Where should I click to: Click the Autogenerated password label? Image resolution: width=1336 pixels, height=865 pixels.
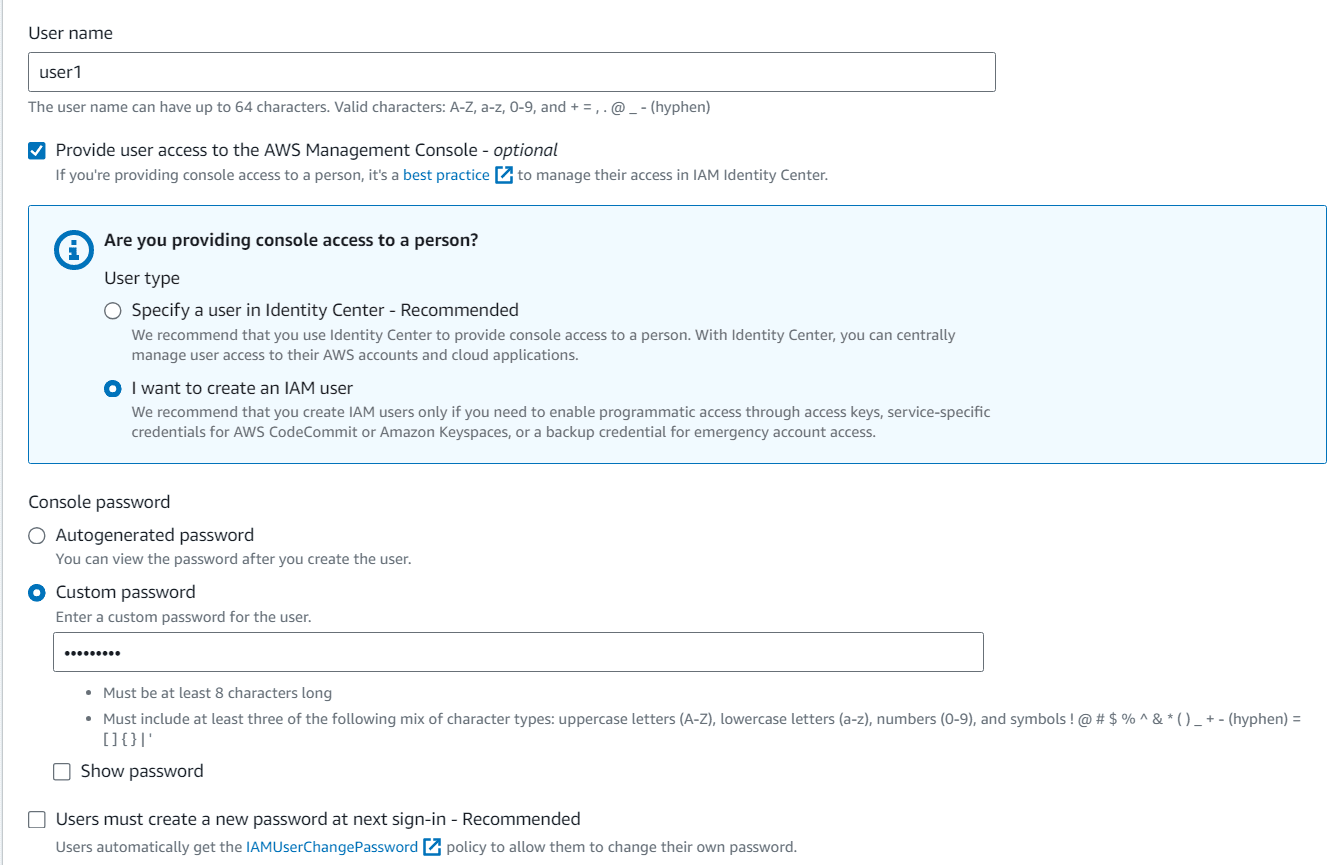click(154, 535)
